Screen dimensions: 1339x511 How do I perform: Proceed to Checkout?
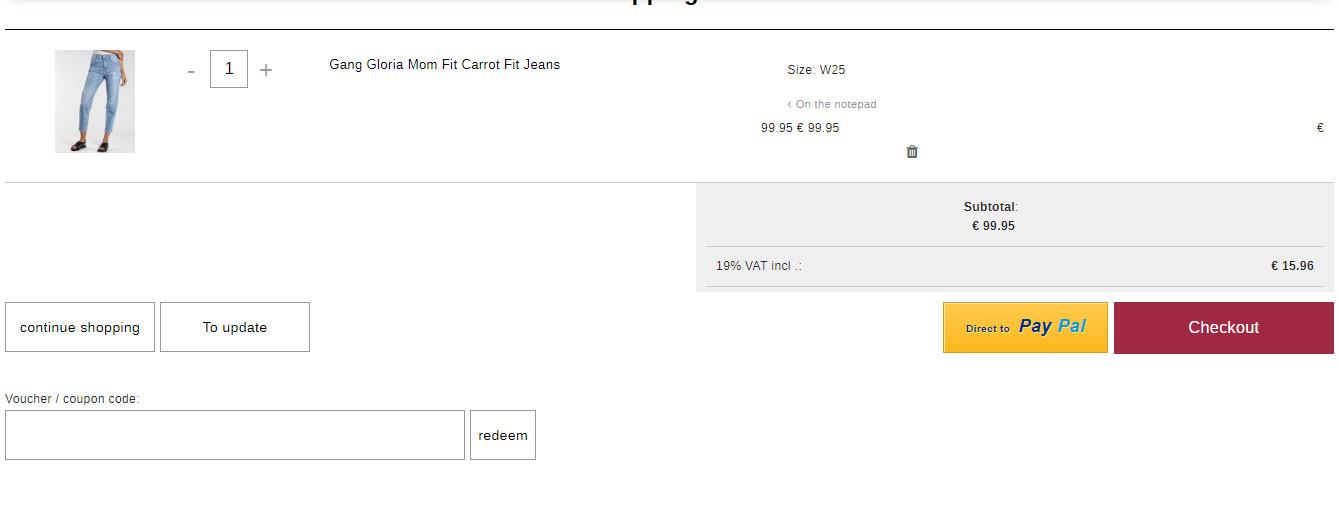point(1223,327)
